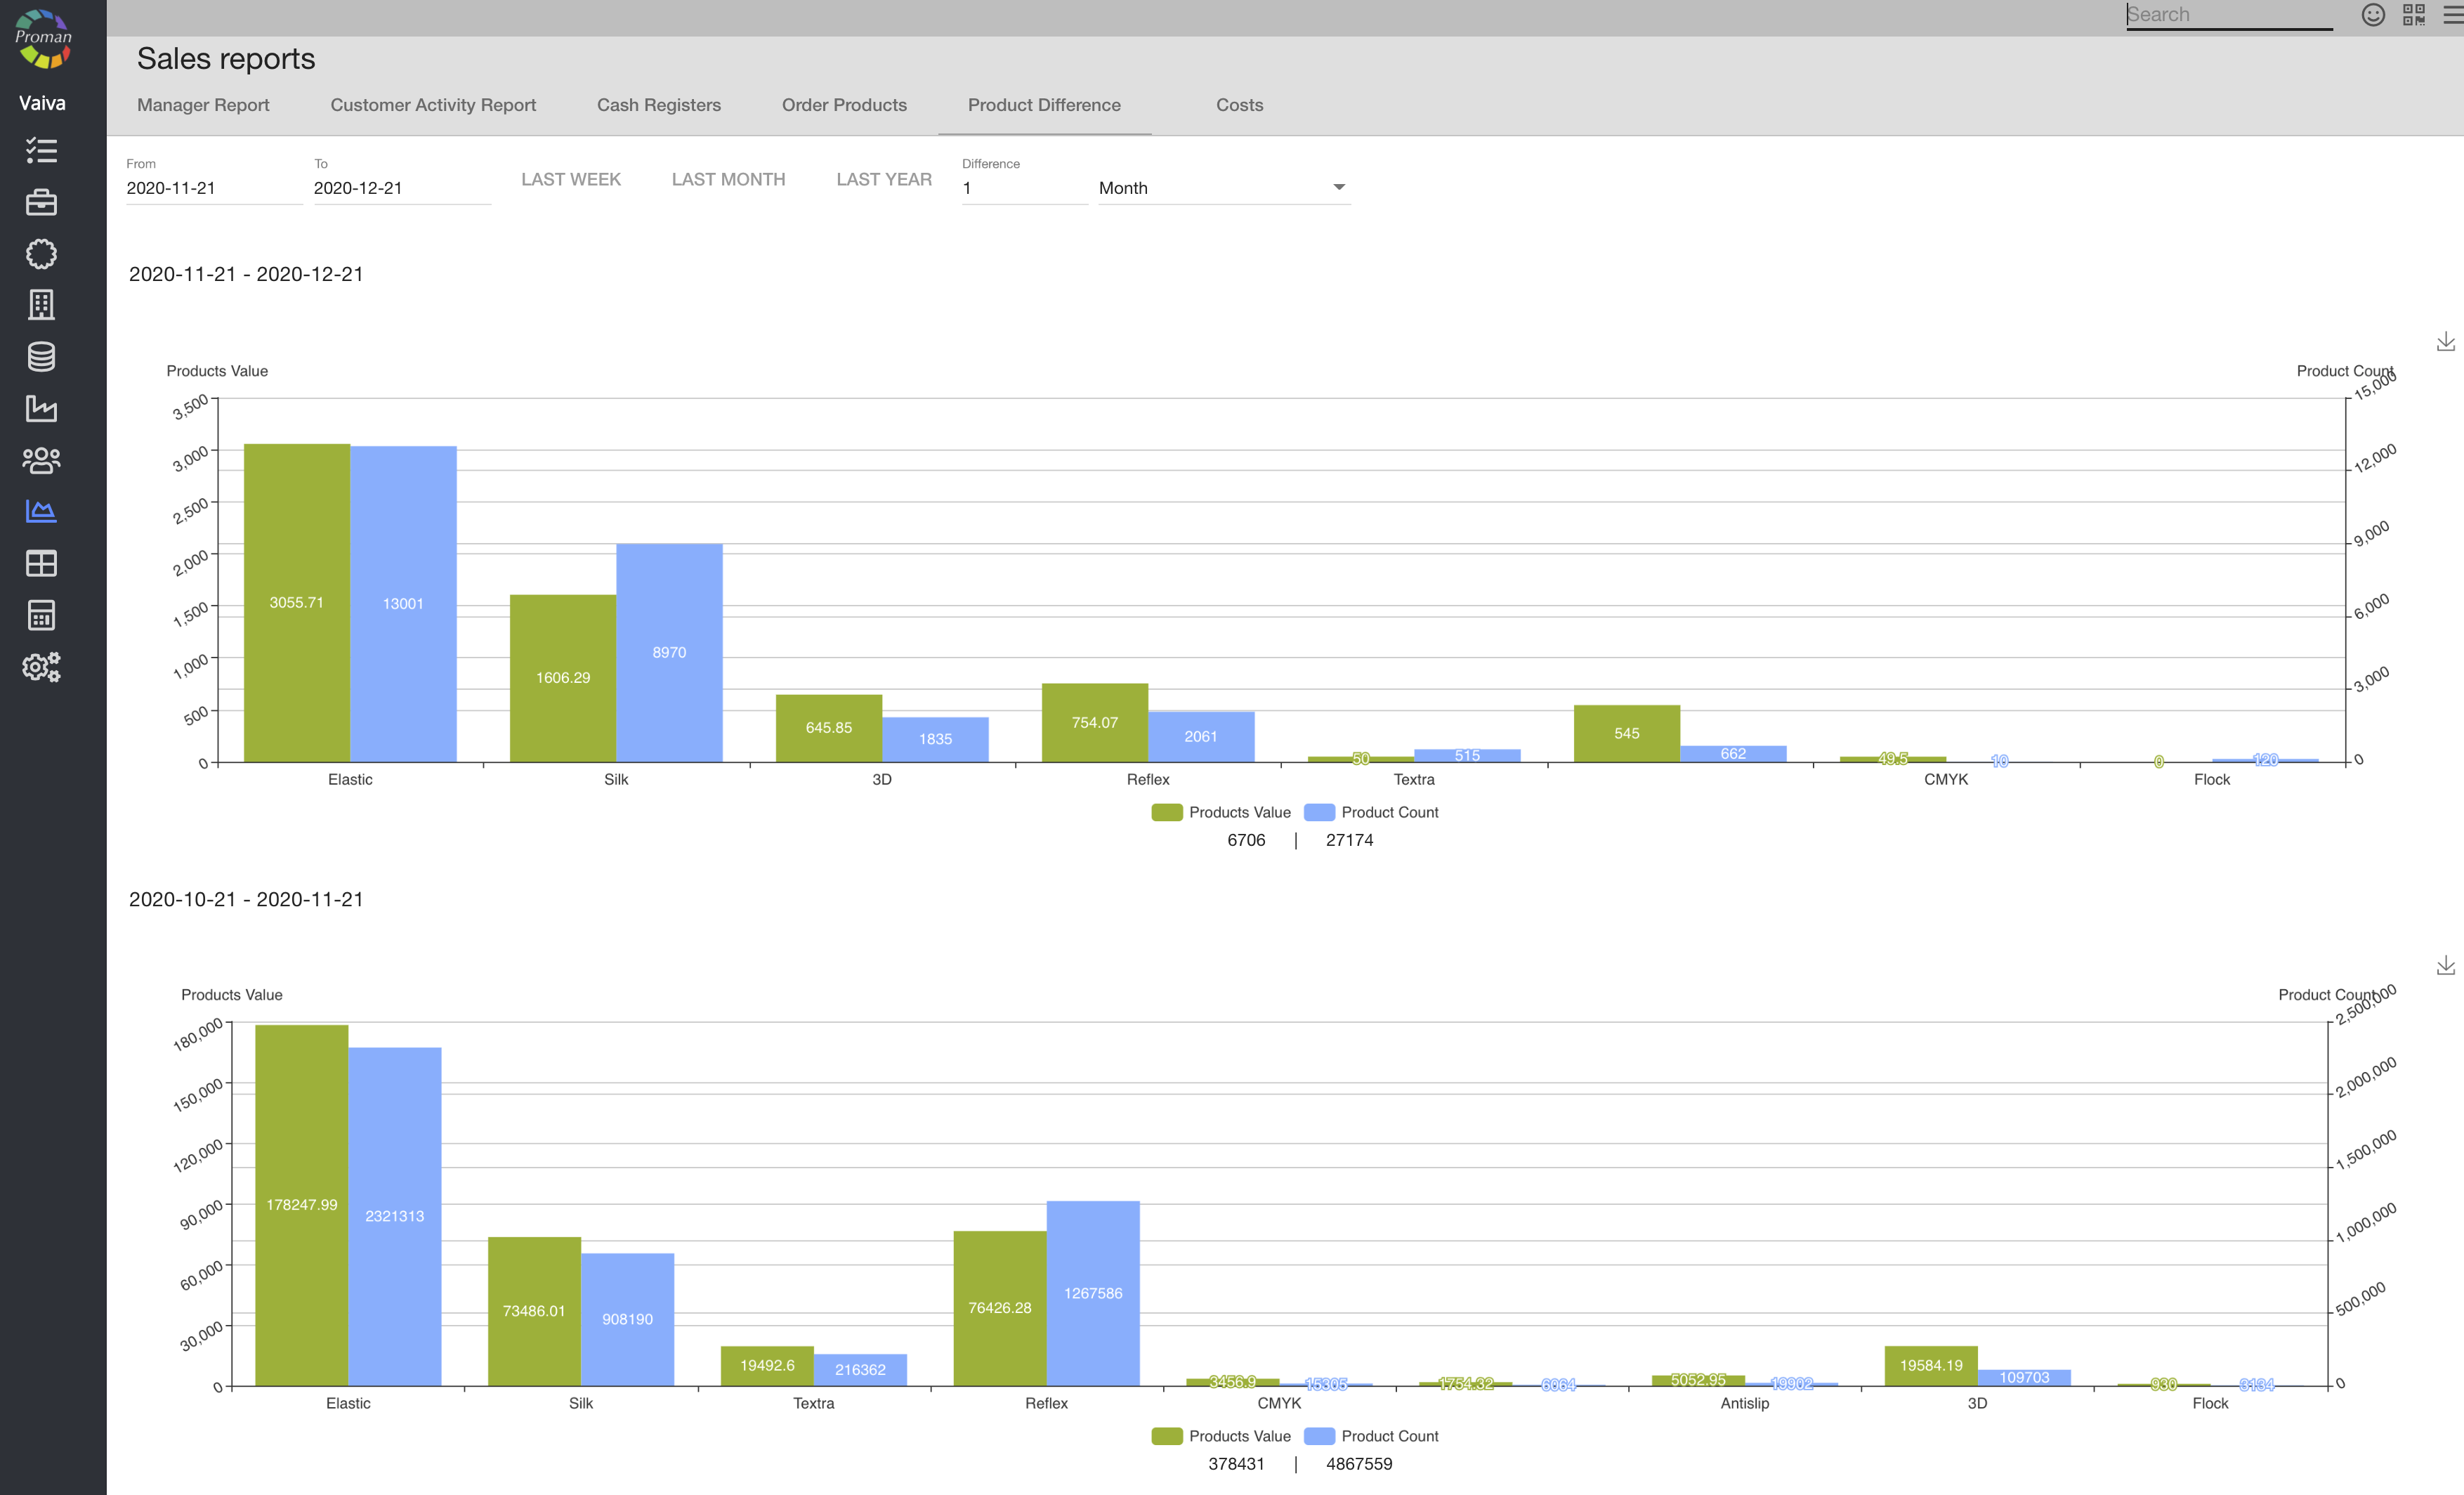
Task: Open the hamburger menu in the top right
Action: pos(2452,15)
